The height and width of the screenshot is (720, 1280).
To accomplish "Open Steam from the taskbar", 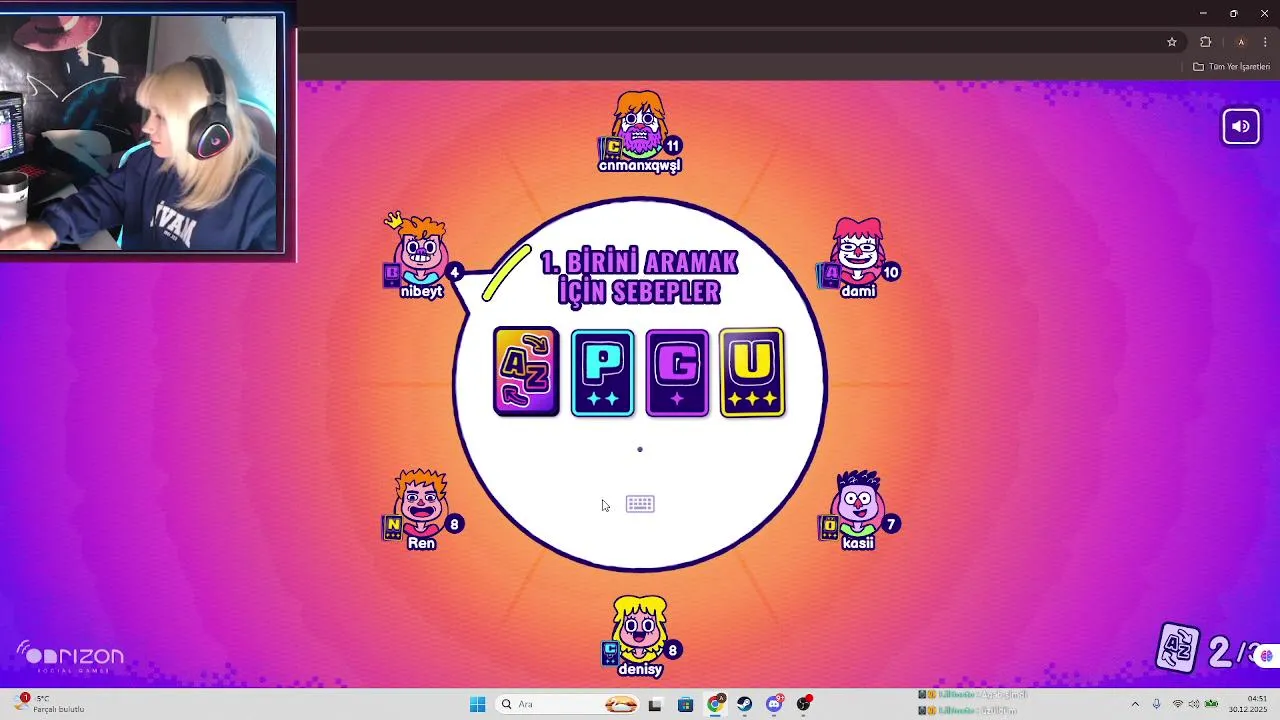I will coord(745,705).
